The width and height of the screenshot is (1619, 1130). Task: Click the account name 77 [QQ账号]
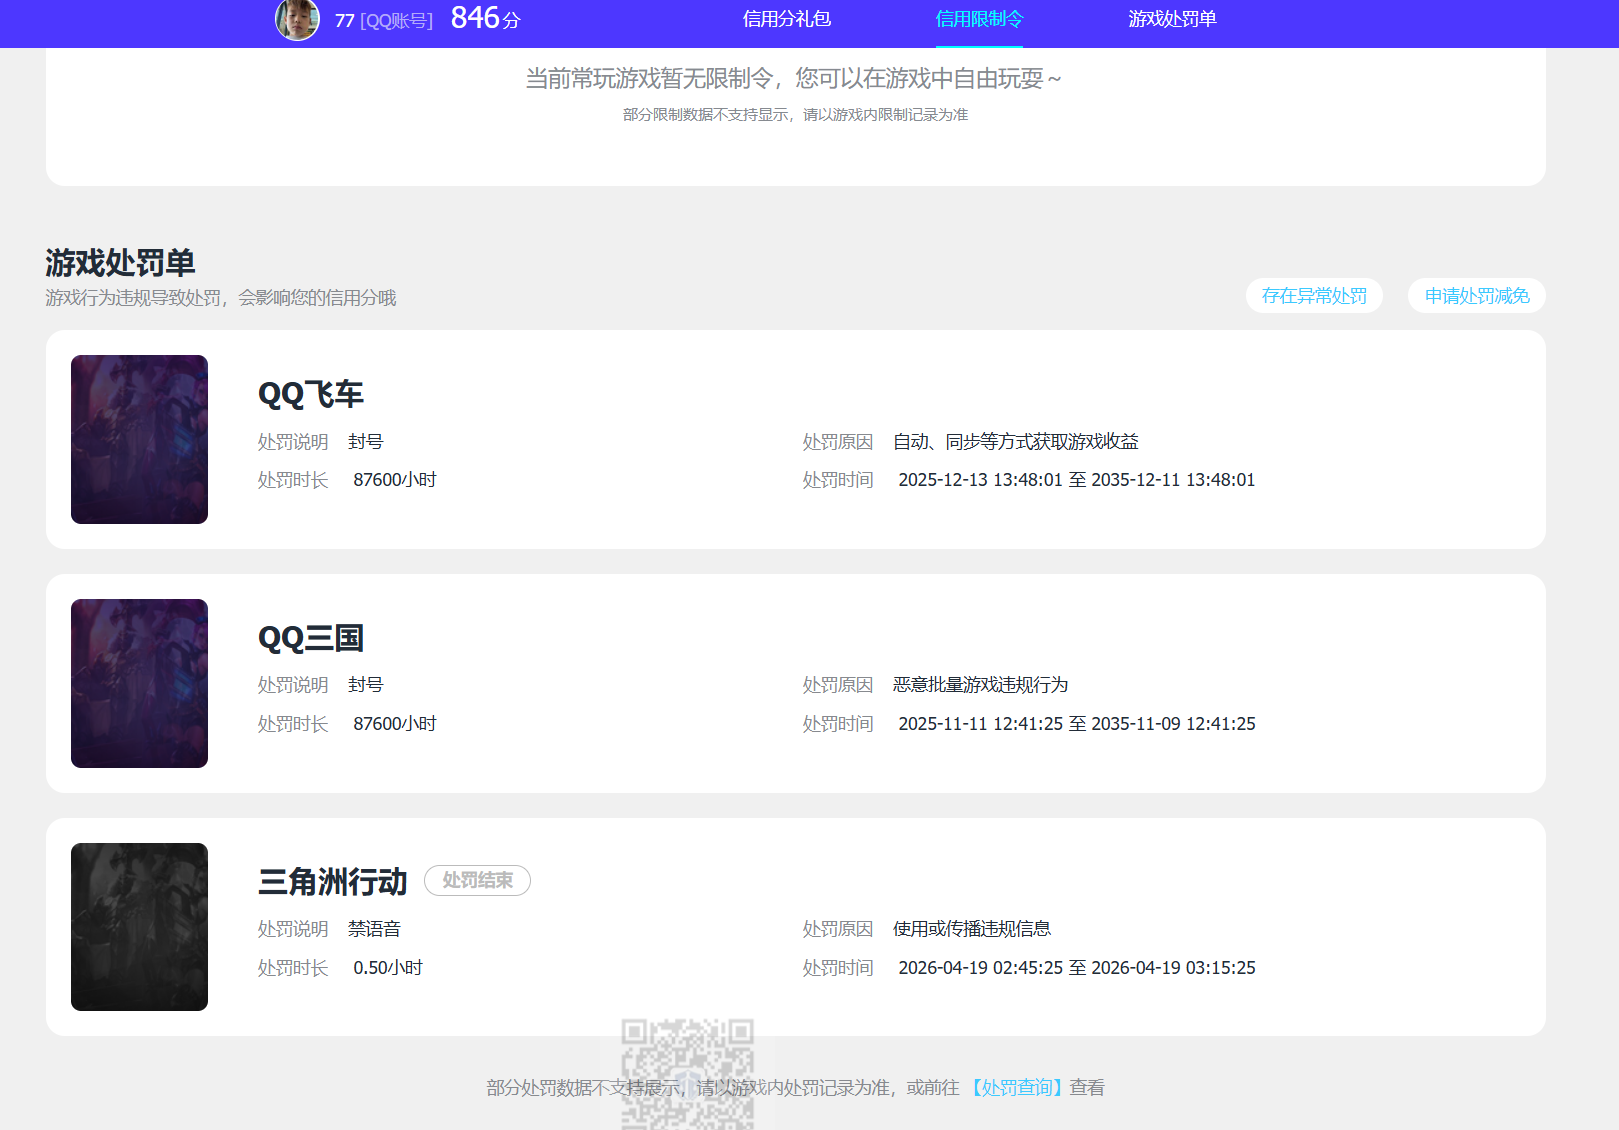(x=384, y=20)
